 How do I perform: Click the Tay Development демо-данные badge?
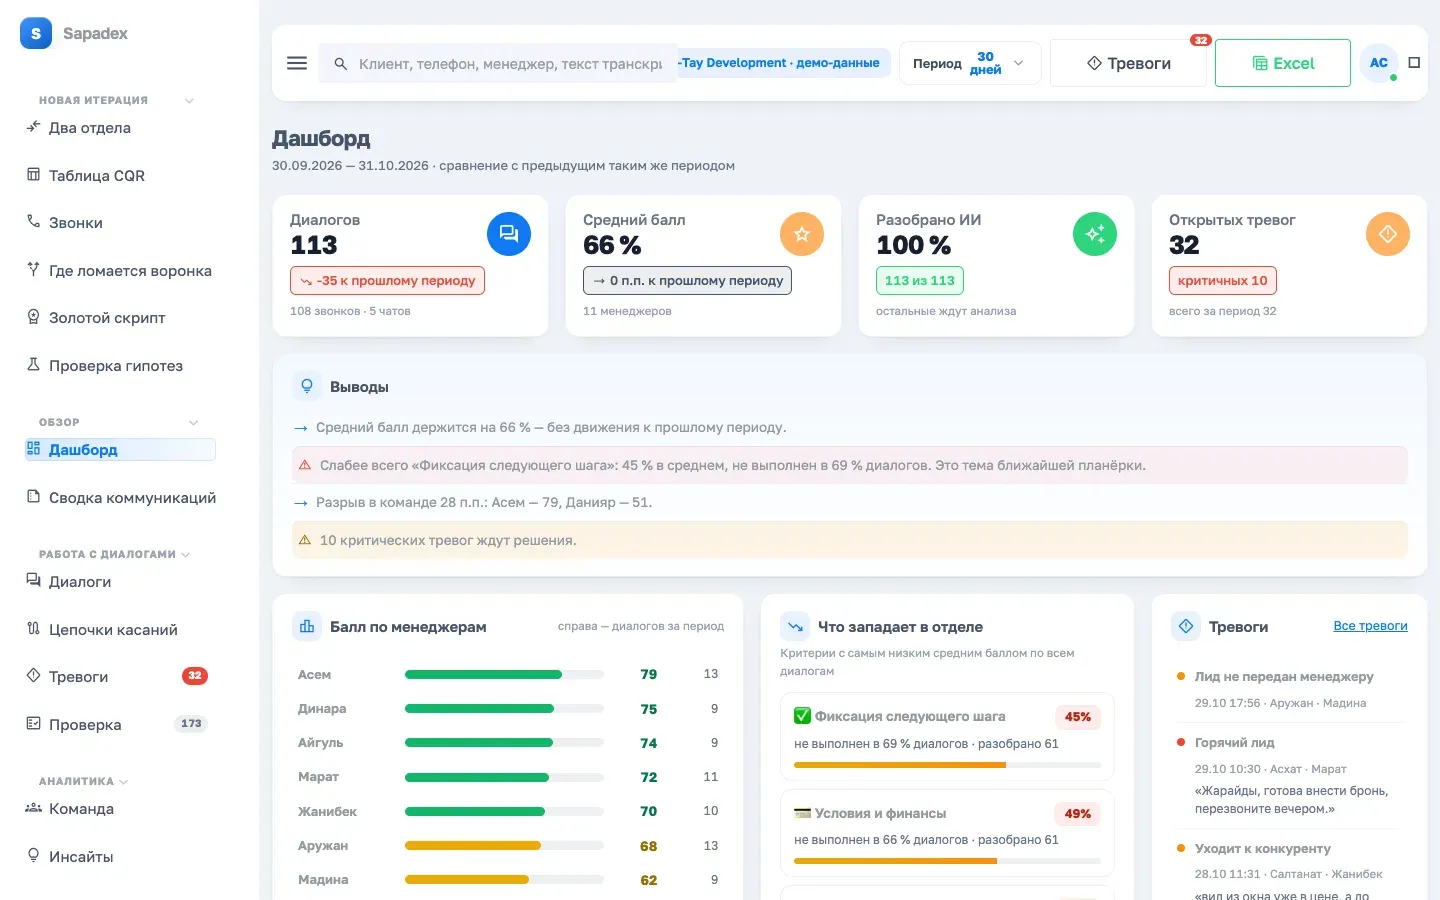tap(783, 63)
